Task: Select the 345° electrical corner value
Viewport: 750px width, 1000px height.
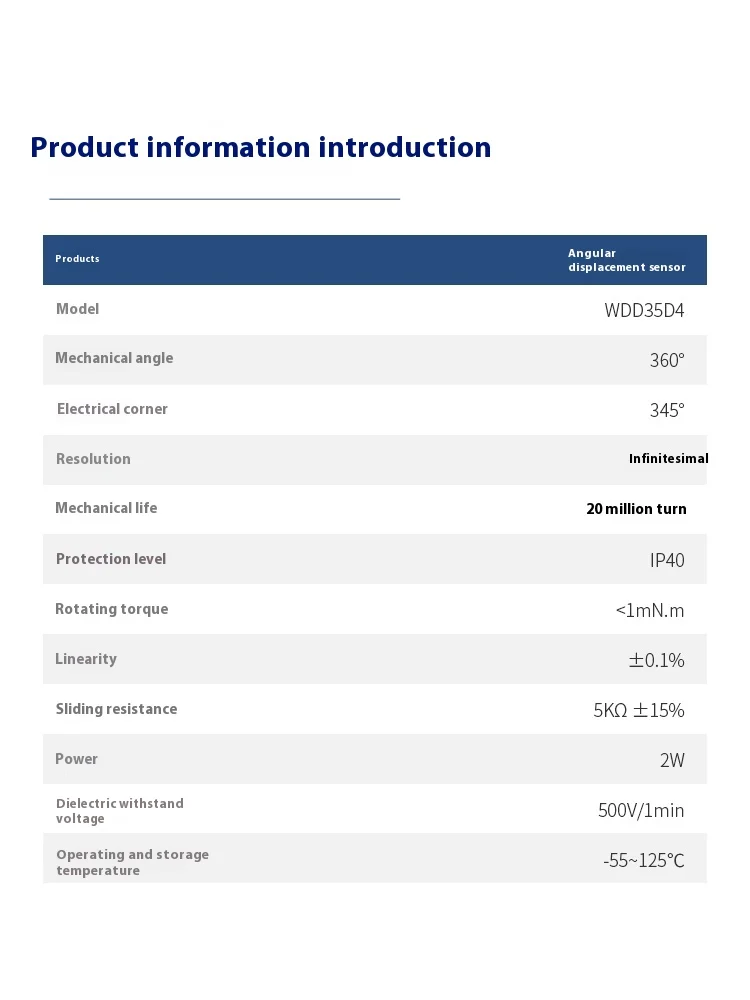Action: (667, 410)
